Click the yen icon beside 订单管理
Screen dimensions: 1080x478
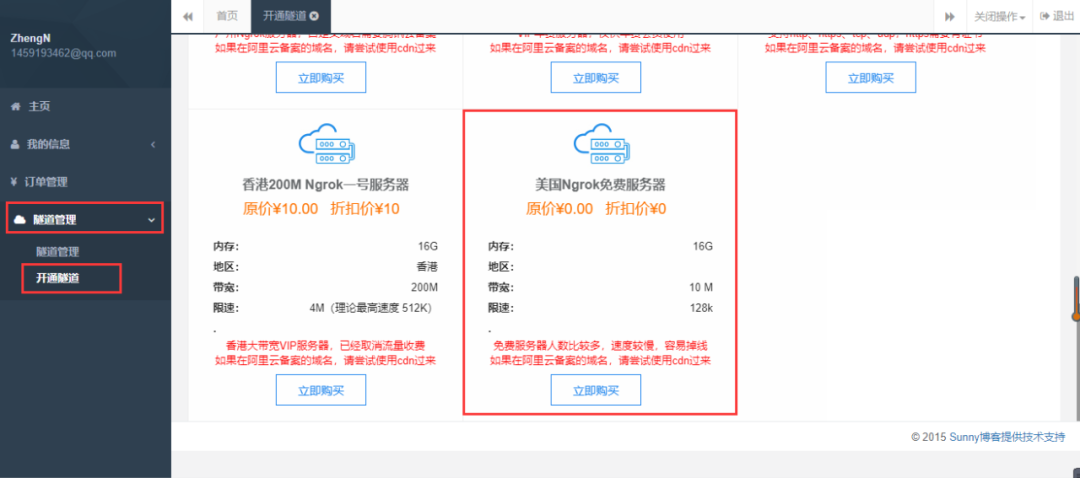[x=14, y=183]
